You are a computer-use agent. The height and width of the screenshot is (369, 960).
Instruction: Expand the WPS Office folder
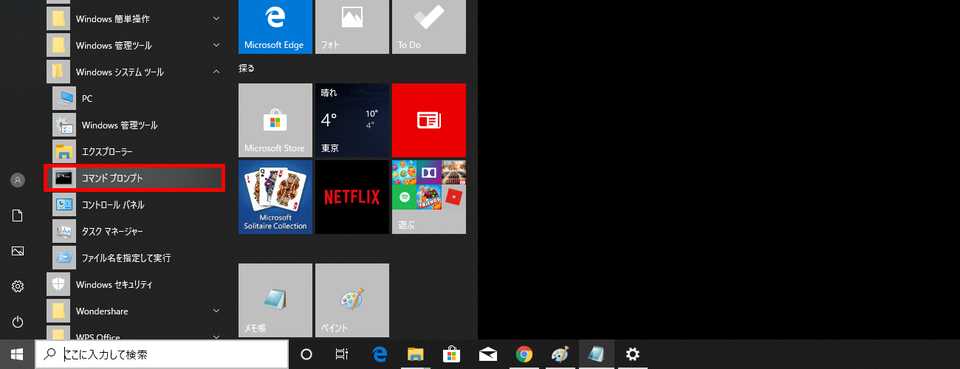point(135,334)
